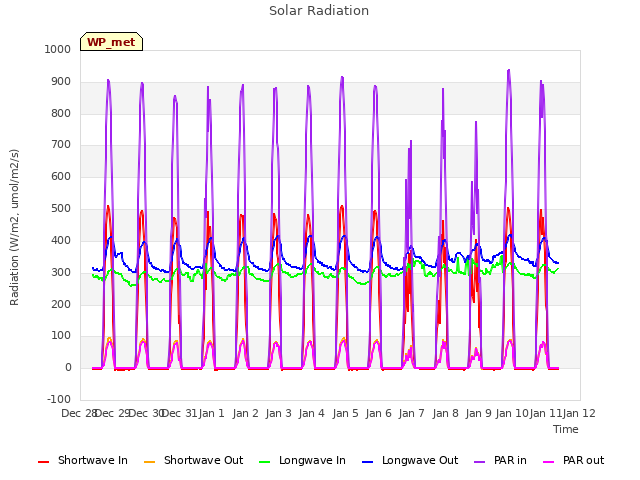Viewport: 640px width, 480px height.
Task: Click the 0 y-axis tick label
Action: click(x=68, y=367)
